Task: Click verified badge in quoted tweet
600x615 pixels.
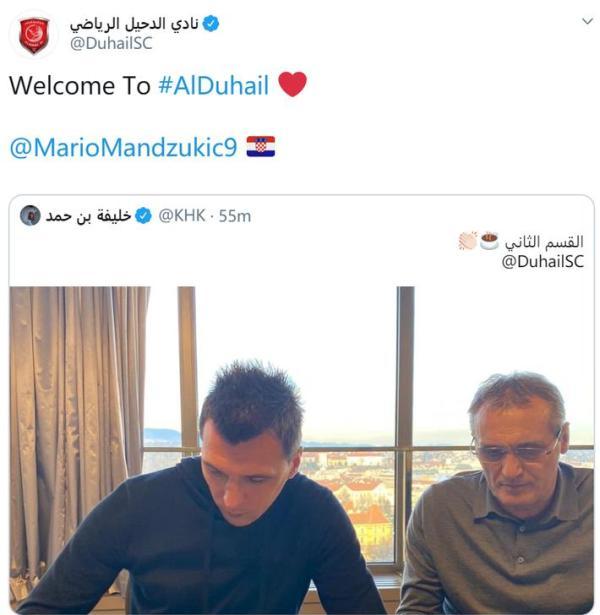Action: pos(143,216)
